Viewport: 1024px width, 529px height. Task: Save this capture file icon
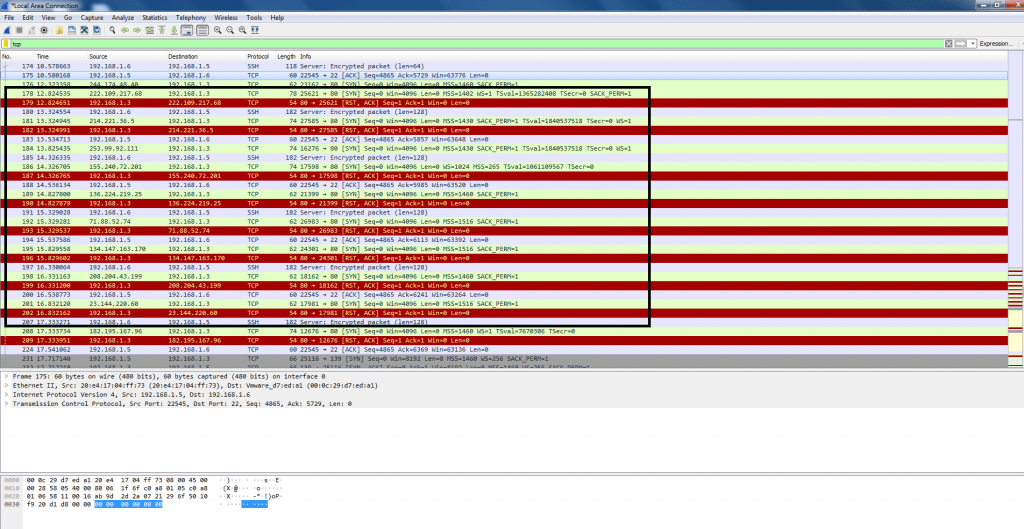72,30
